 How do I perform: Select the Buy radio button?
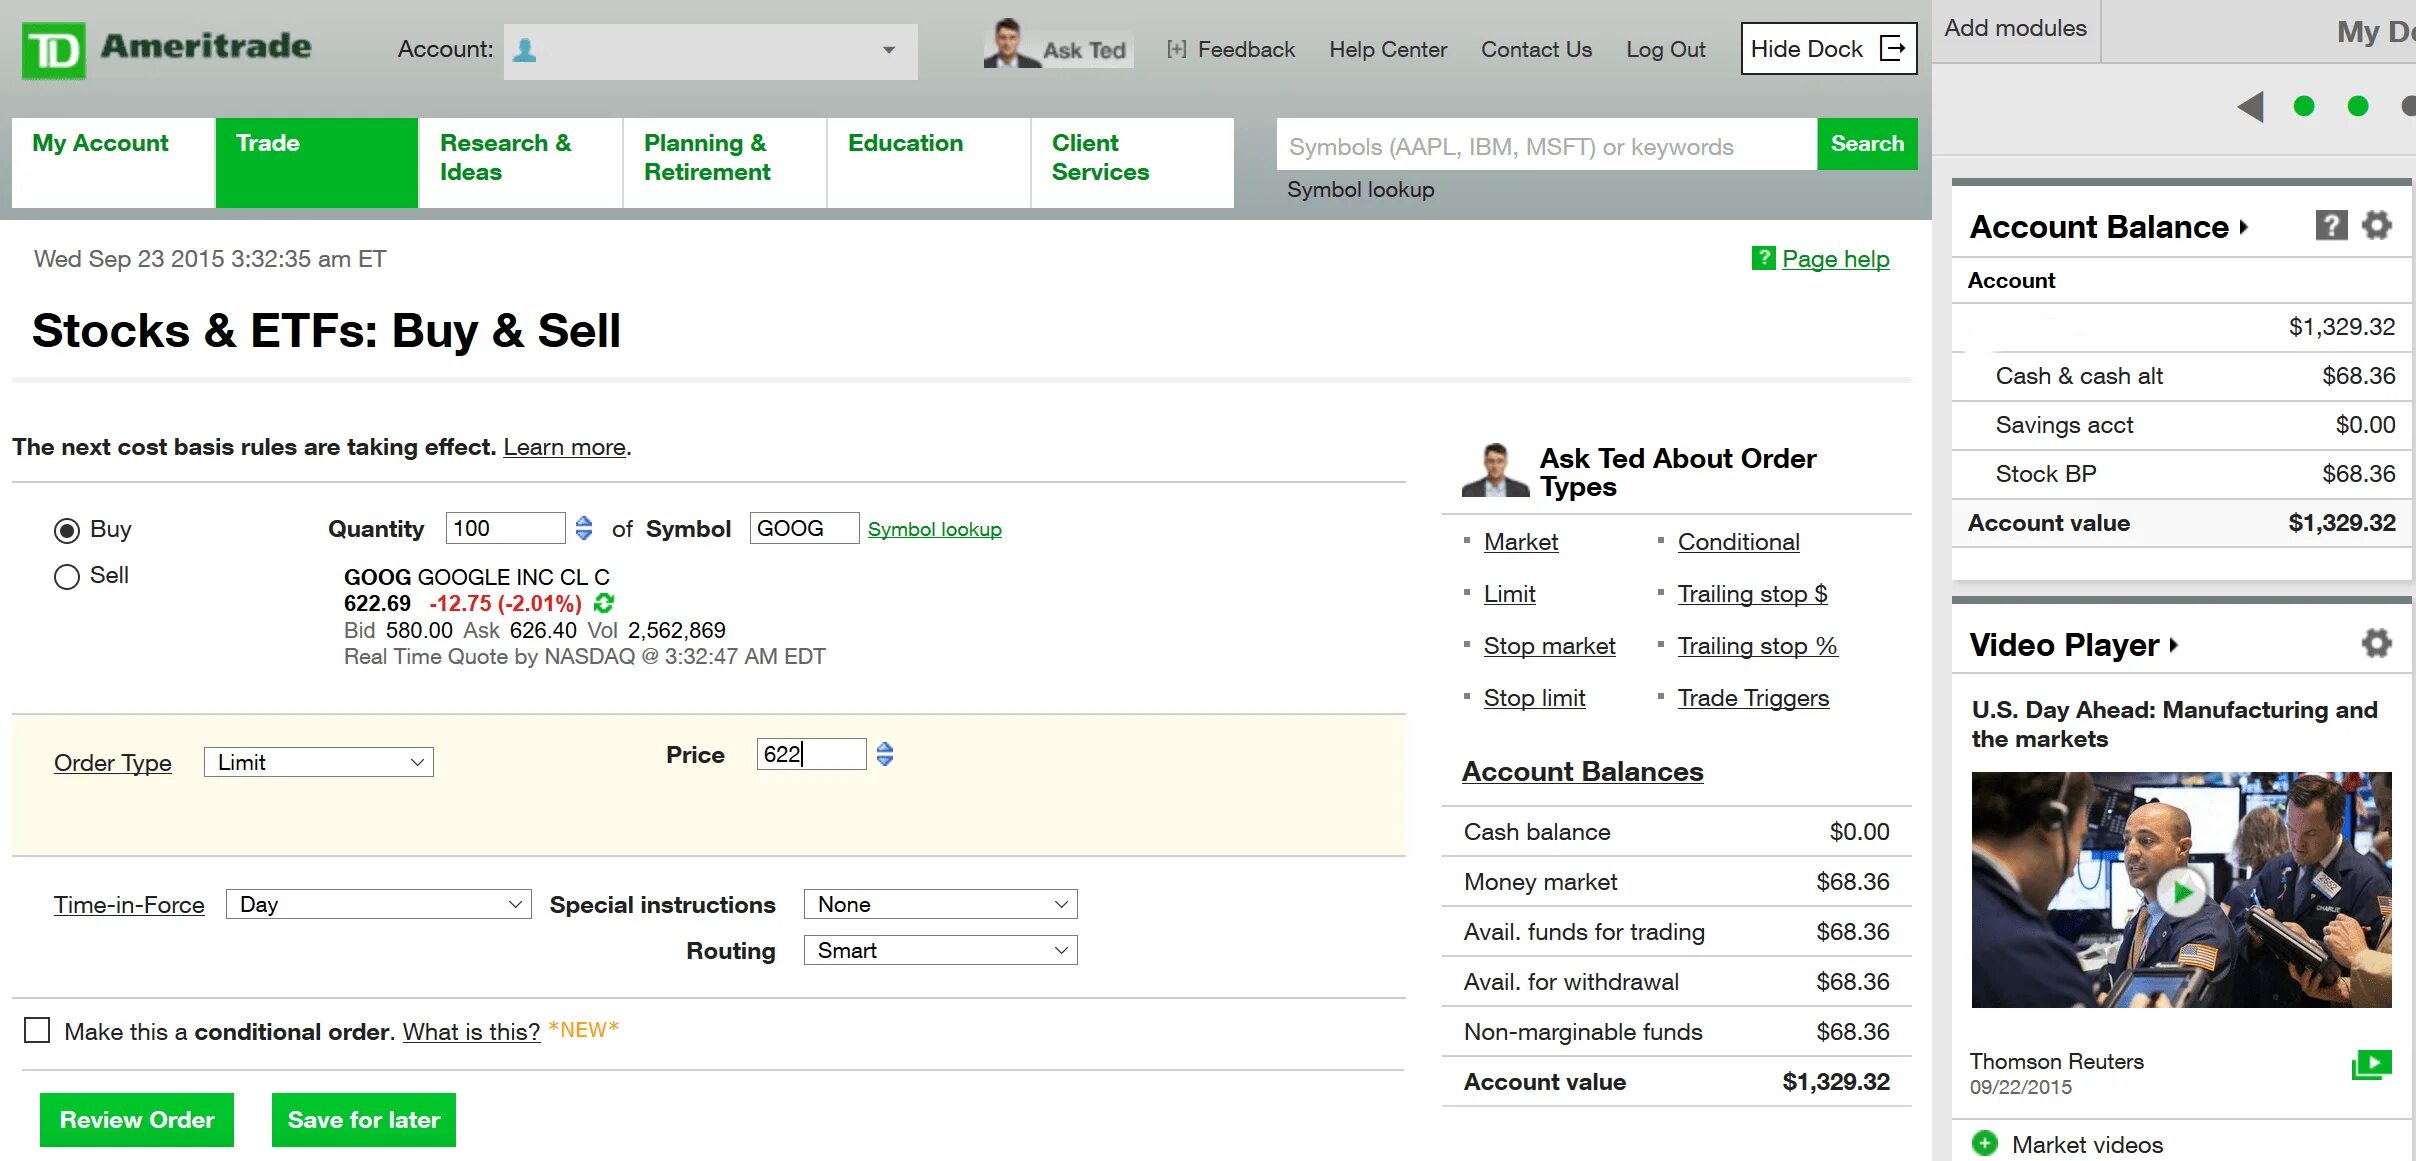(x=67, y=530)
